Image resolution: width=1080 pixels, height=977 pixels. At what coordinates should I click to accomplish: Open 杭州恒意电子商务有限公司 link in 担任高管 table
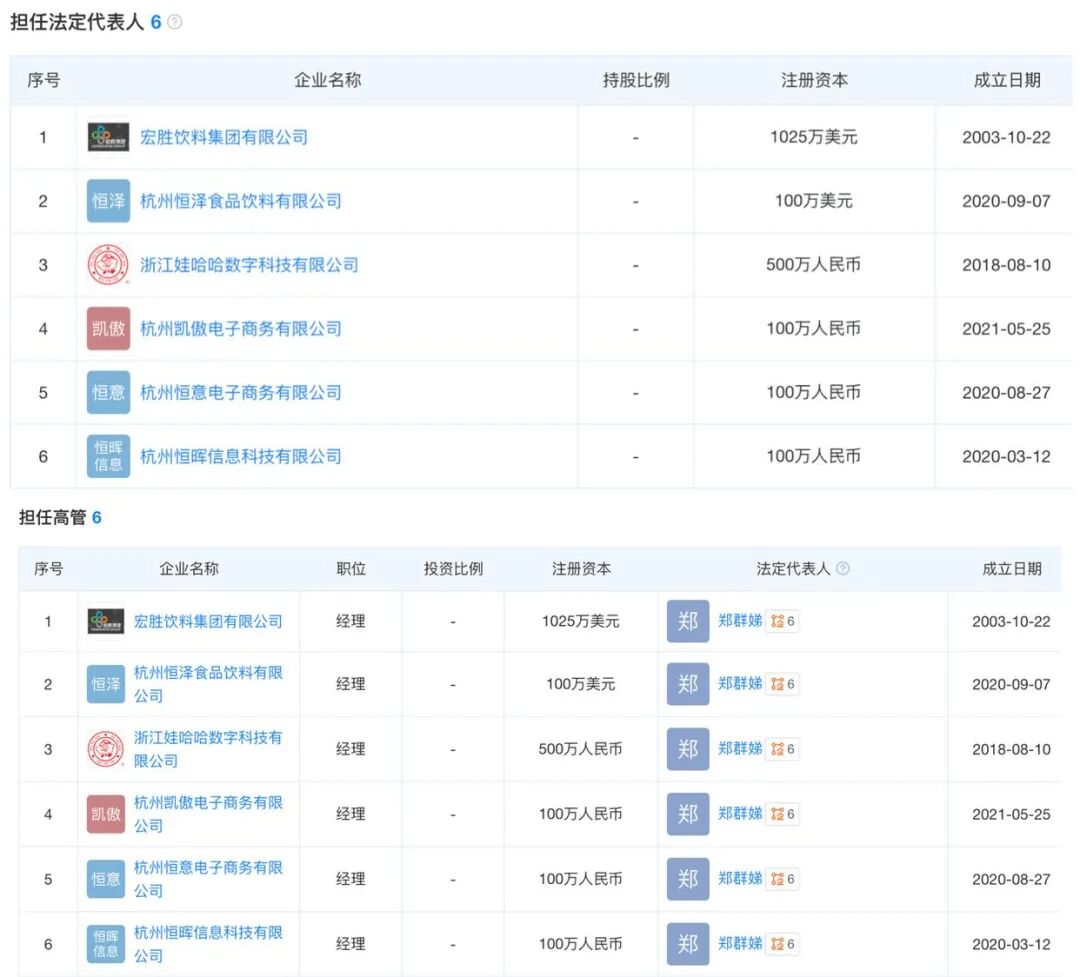(x=208, y=879)
